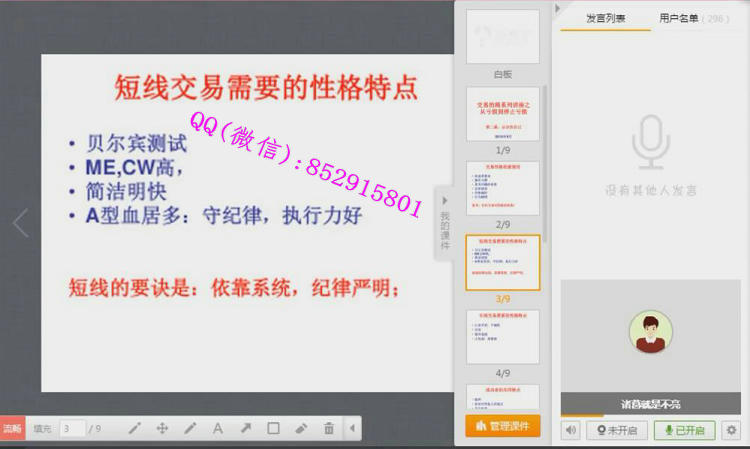Viewport: 750px width, 449px height.
Task: Collapse the drawing toolbar with left arrow
Action: coord(351,428)
